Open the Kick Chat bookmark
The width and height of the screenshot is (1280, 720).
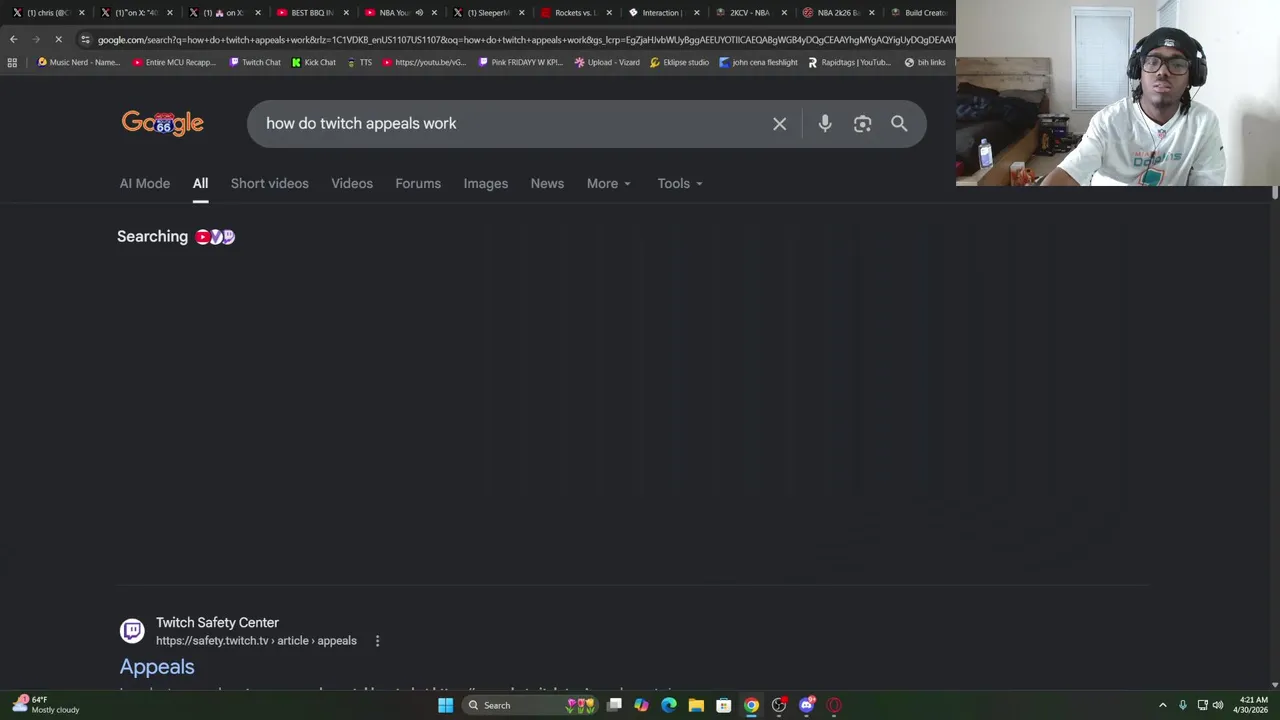tap(313, 62)
